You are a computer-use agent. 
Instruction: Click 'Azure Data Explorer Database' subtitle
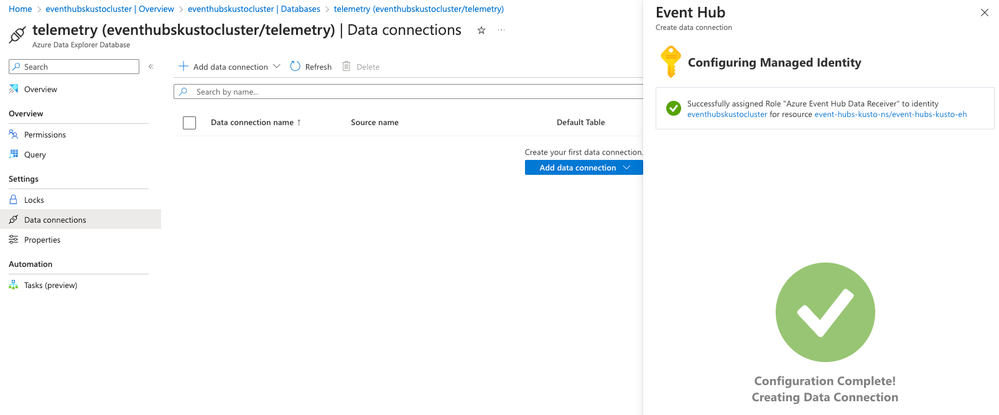pos(81,45)
